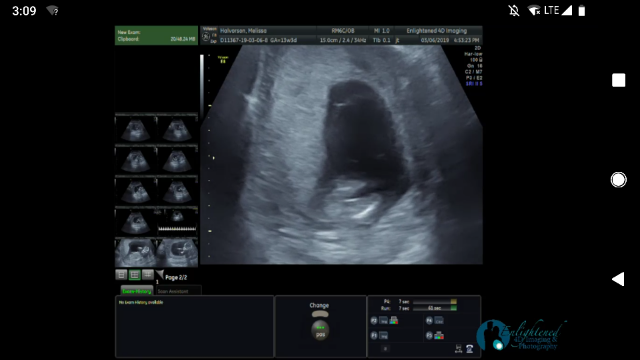The image size is (640, 360).
Task: Select the two-column grid layout icon
Action: tap(134, 275)
